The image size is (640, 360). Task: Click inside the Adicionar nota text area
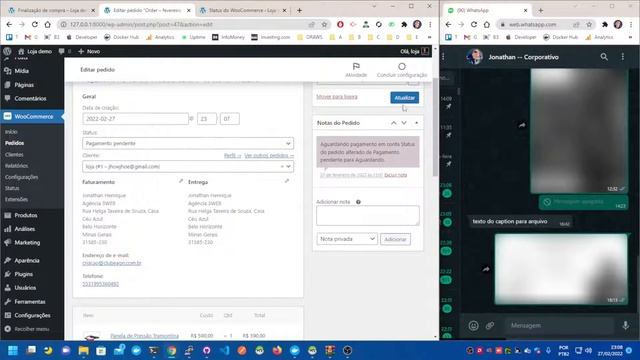pos(367,215)
